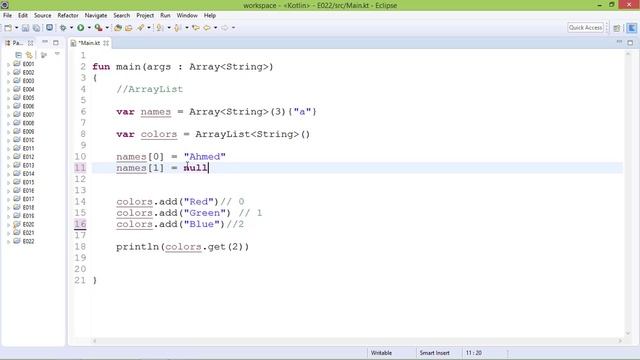Open the Run menu
This screenshot has height=360, width=640.
[x=165, y=16]
